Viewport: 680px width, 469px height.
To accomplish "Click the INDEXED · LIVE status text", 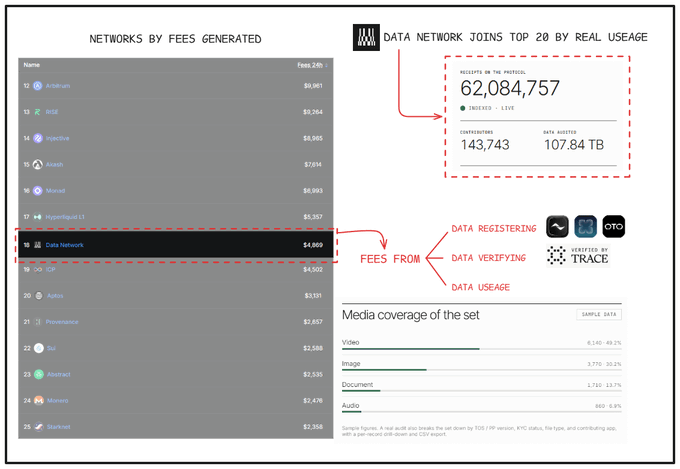I will point(491,108).
